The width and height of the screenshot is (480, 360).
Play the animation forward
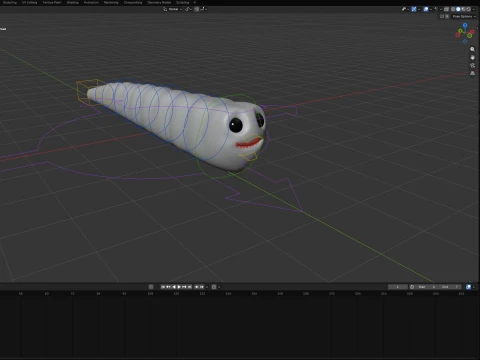179,287
